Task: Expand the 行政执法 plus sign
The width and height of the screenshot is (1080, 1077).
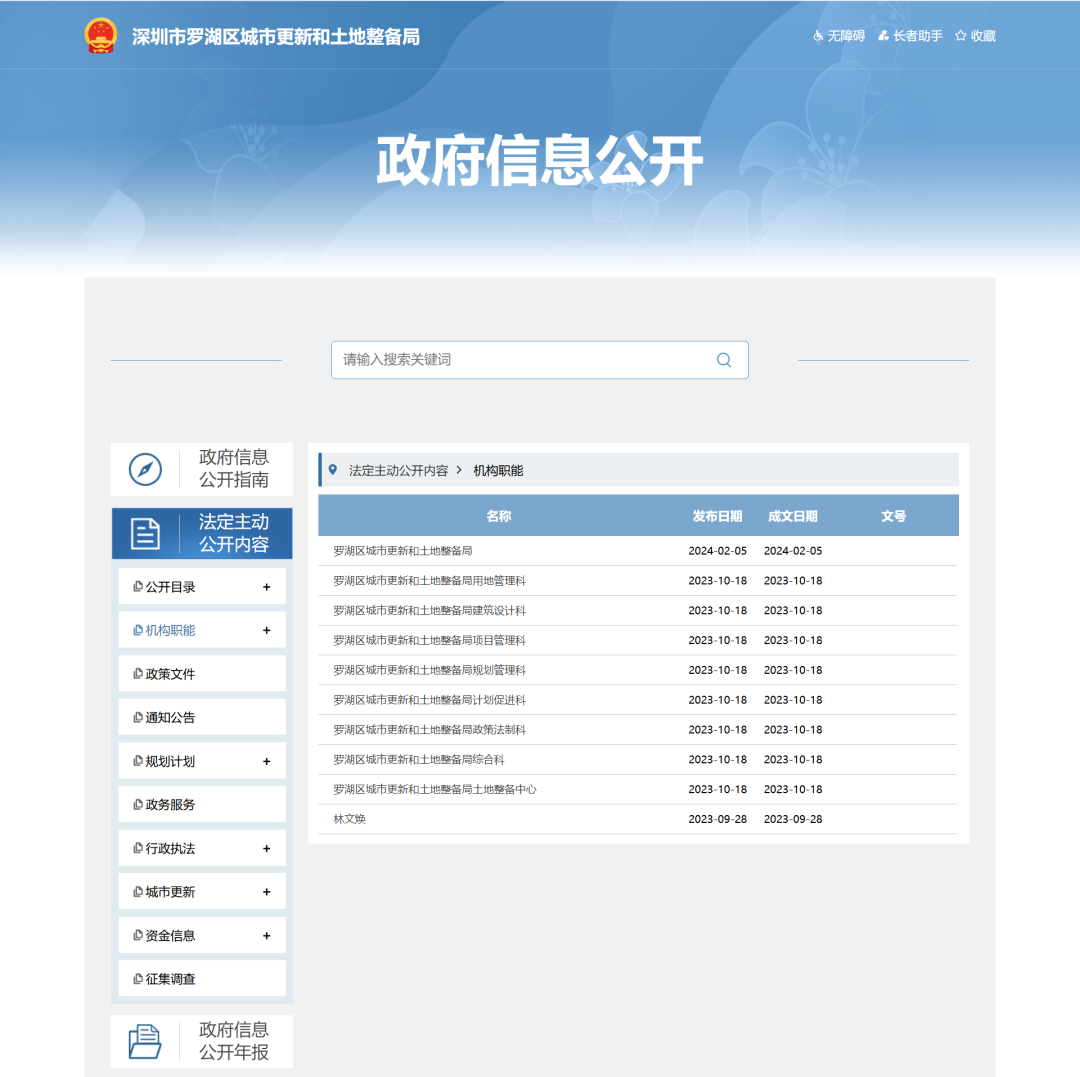Action: pyautogui.click(x=267, y=848)
